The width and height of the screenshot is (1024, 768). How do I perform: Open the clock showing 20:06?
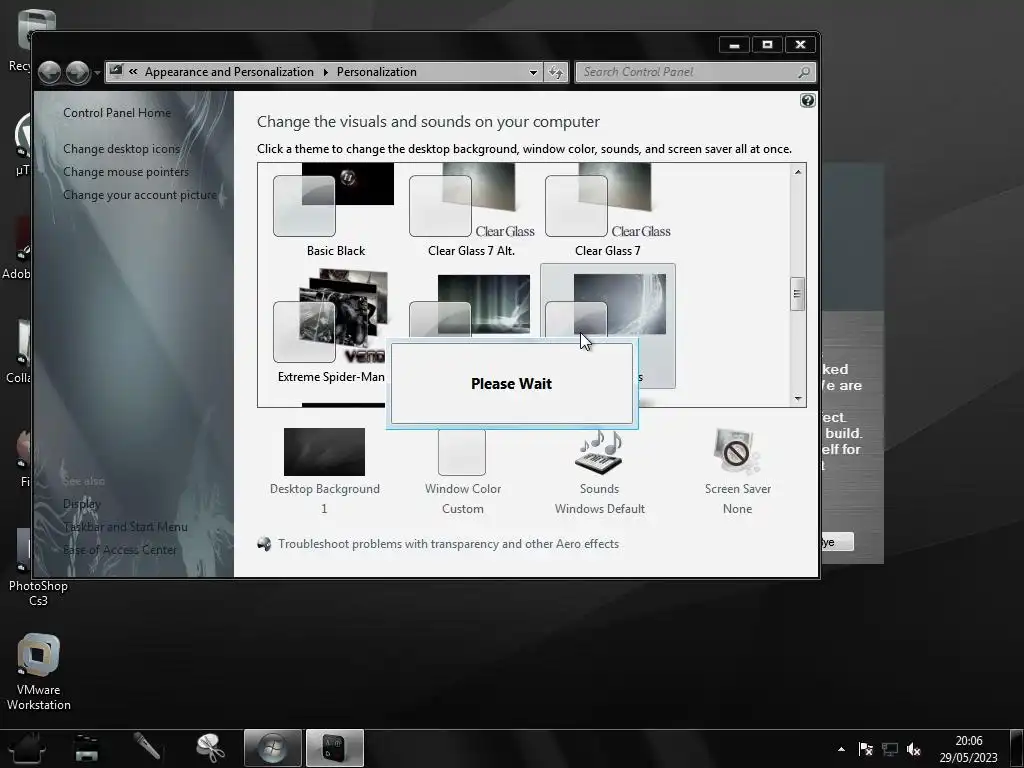point(968,749)
